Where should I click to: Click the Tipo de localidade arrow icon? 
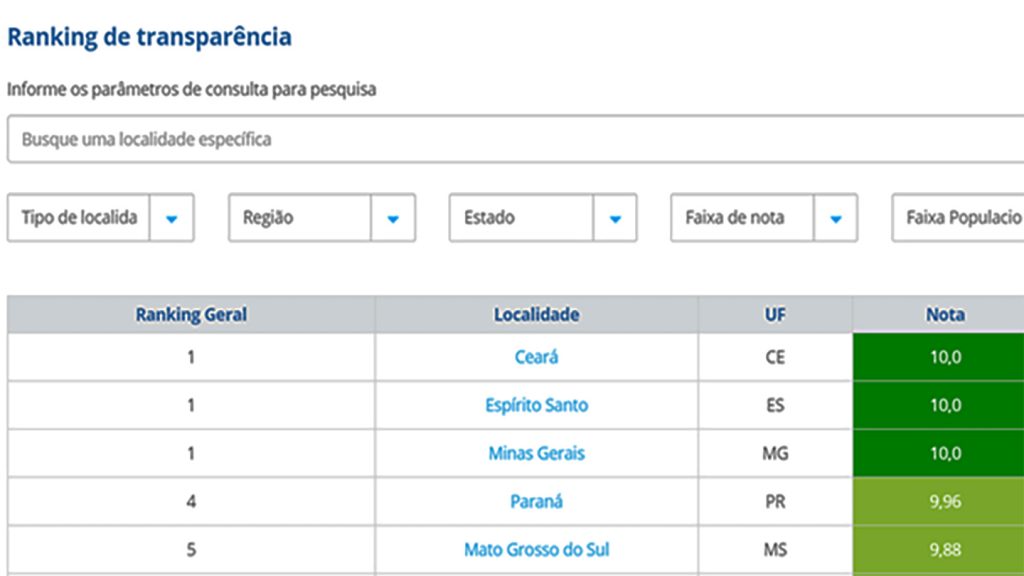(172, 218)
